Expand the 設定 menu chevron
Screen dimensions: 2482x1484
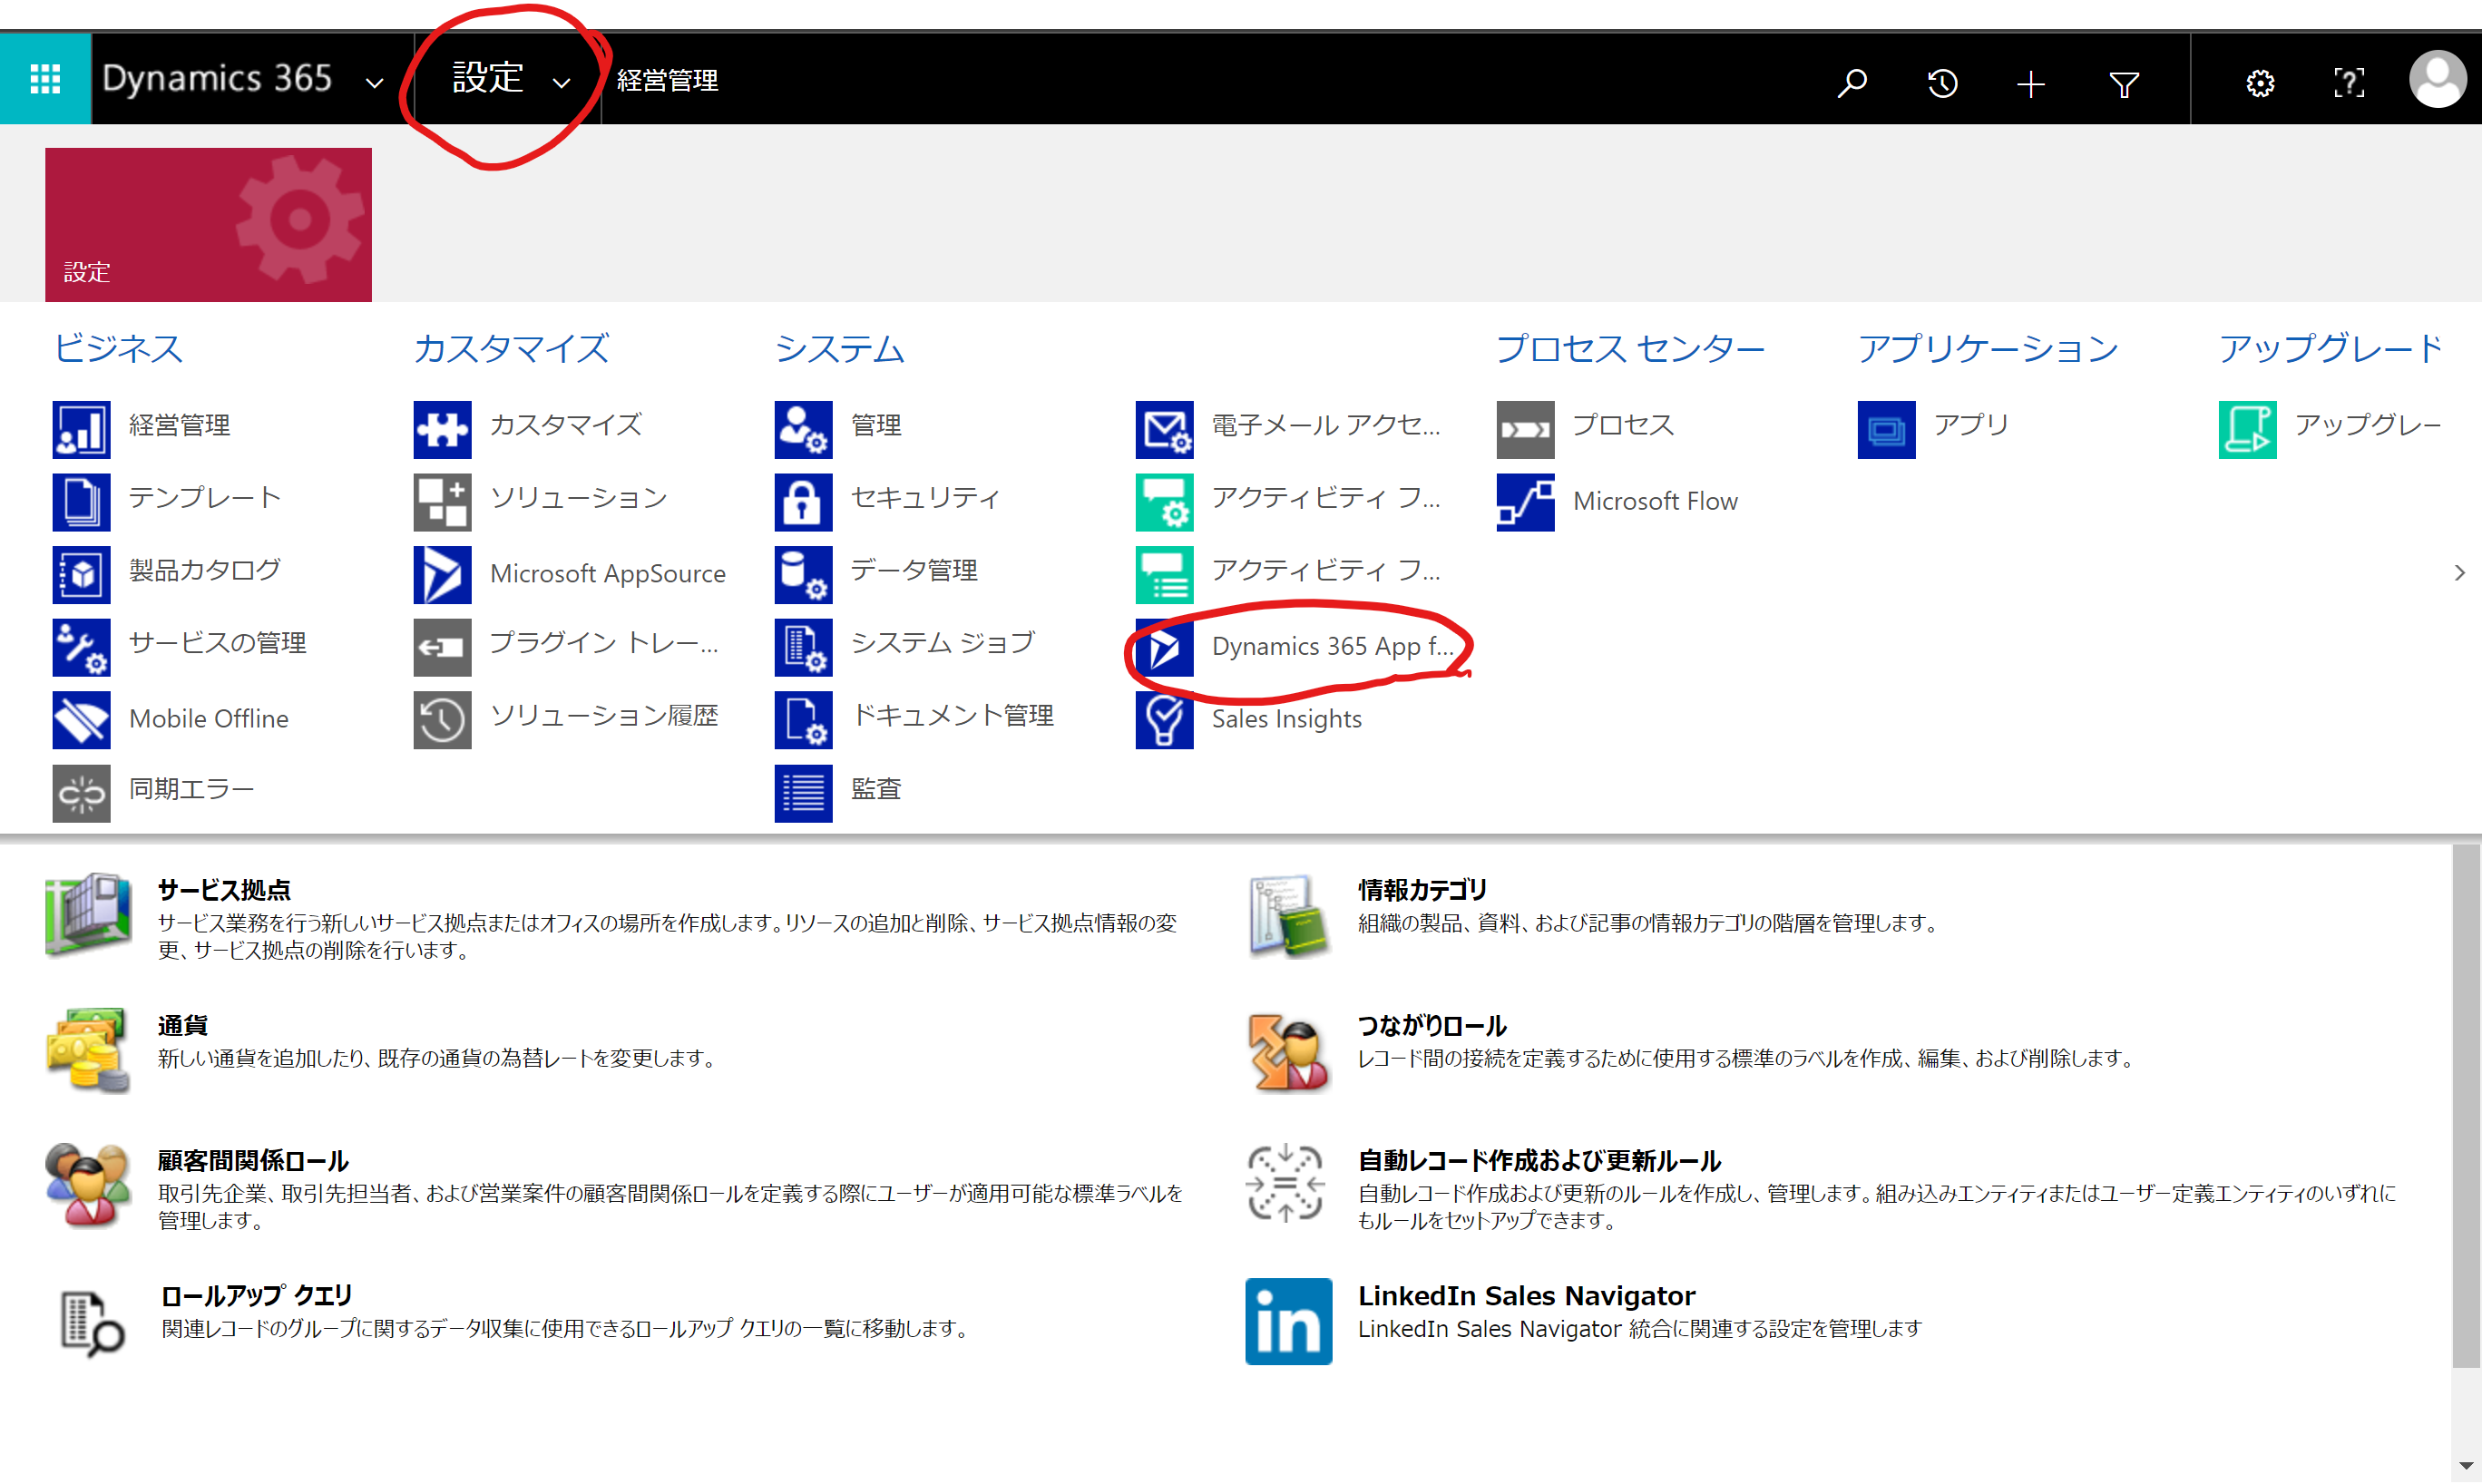pos(561,83)
